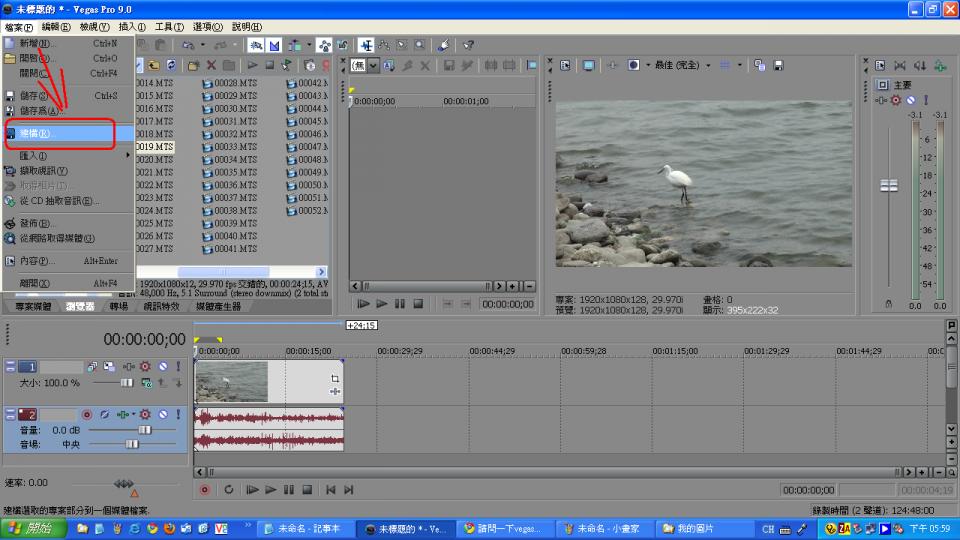Viewport: 960px width, 540px height.
Task: Select 儲存為 (Save As) in File menu
Action: [40, 110]
